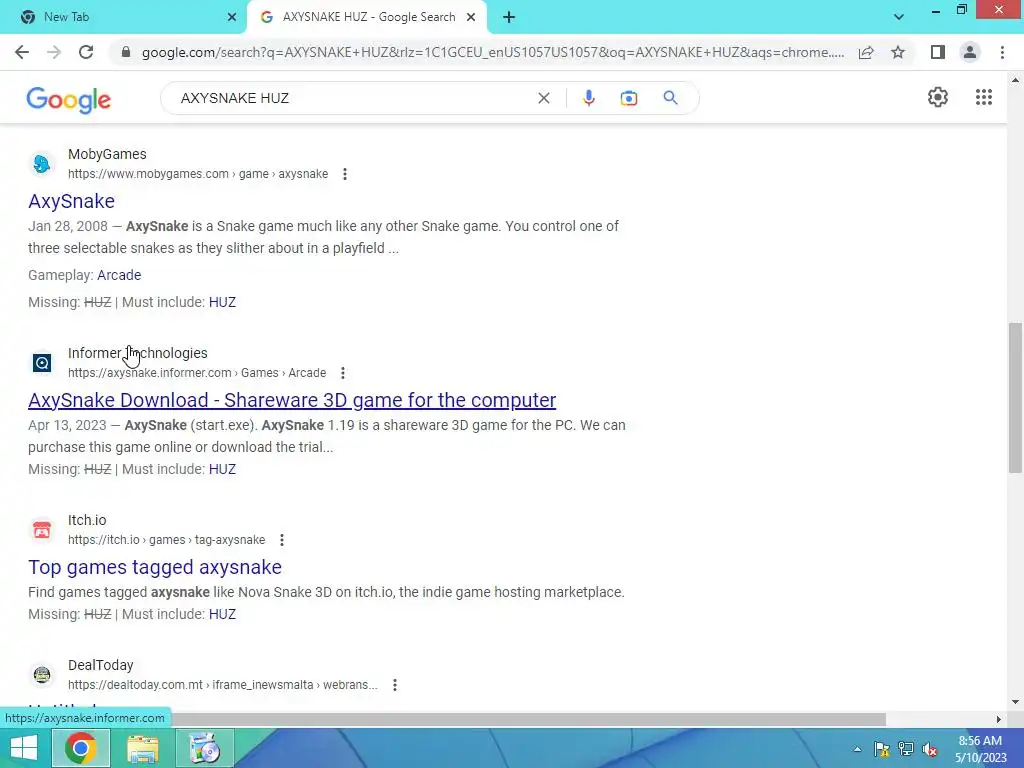Show hidden system tray icons

point(857,749)
